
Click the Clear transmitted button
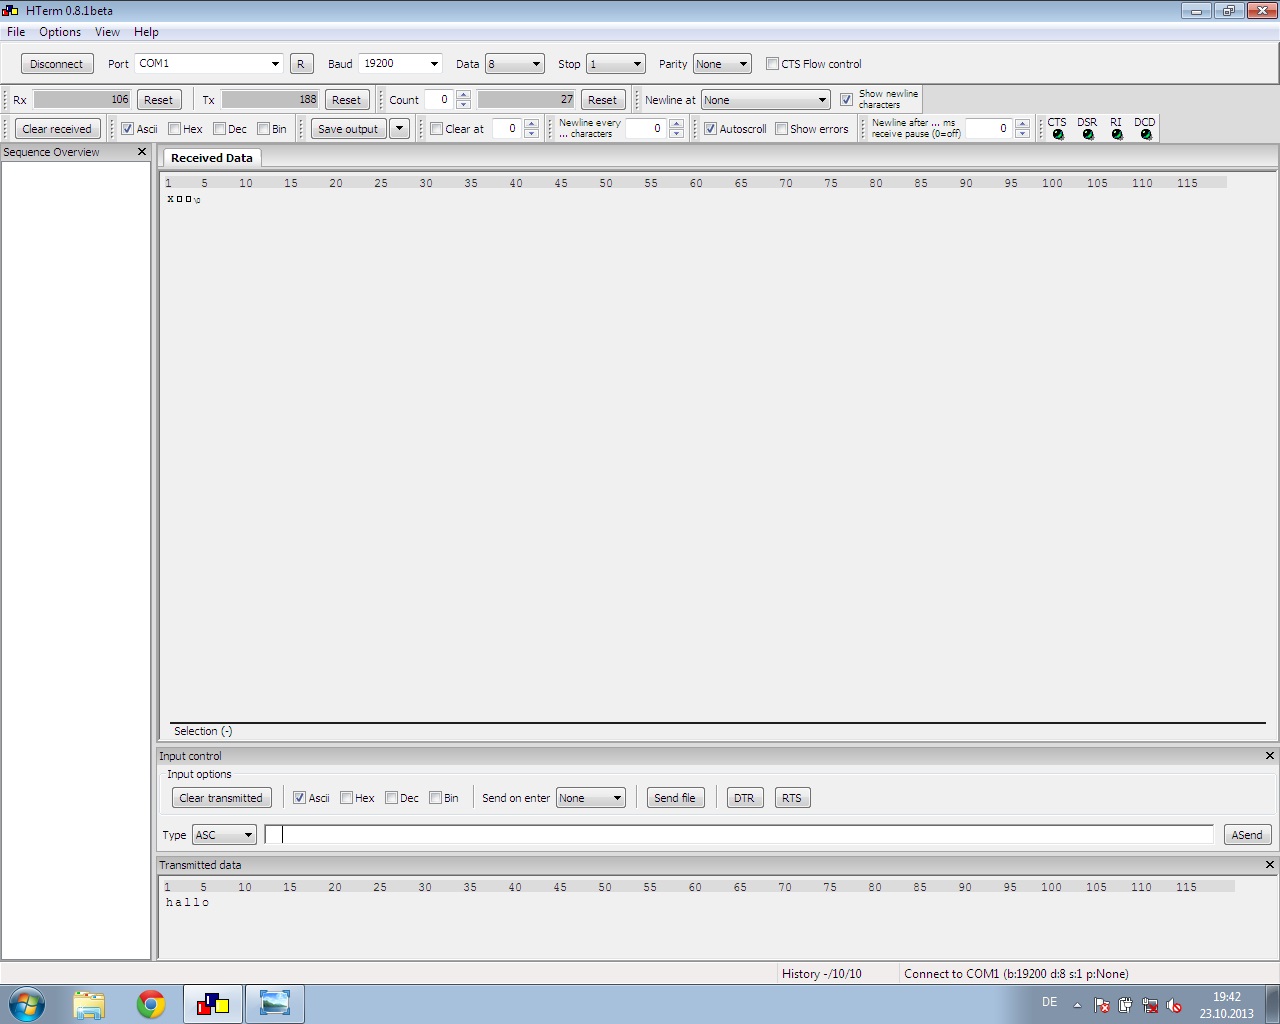(221, 798)
